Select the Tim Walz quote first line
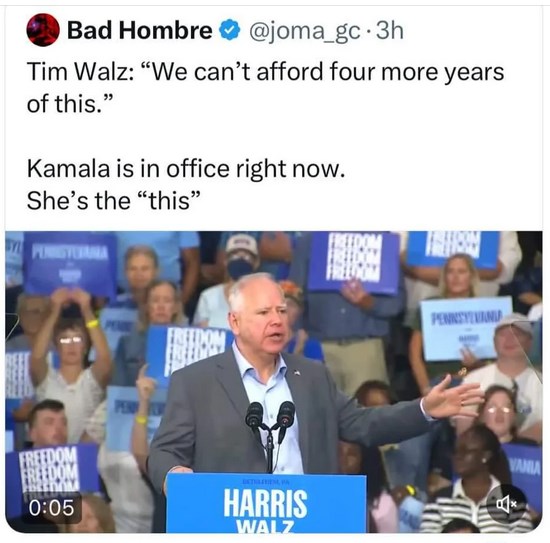 [x=266, y=72]
